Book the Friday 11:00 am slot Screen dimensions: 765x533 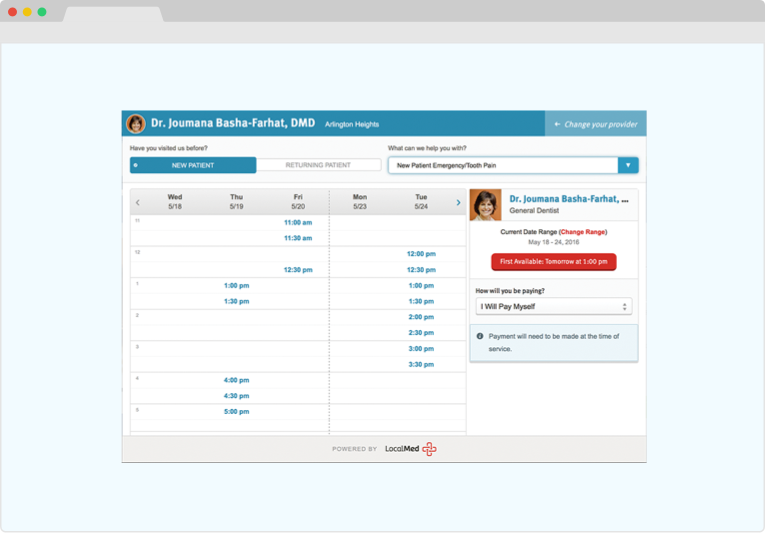tap(298, 223)
